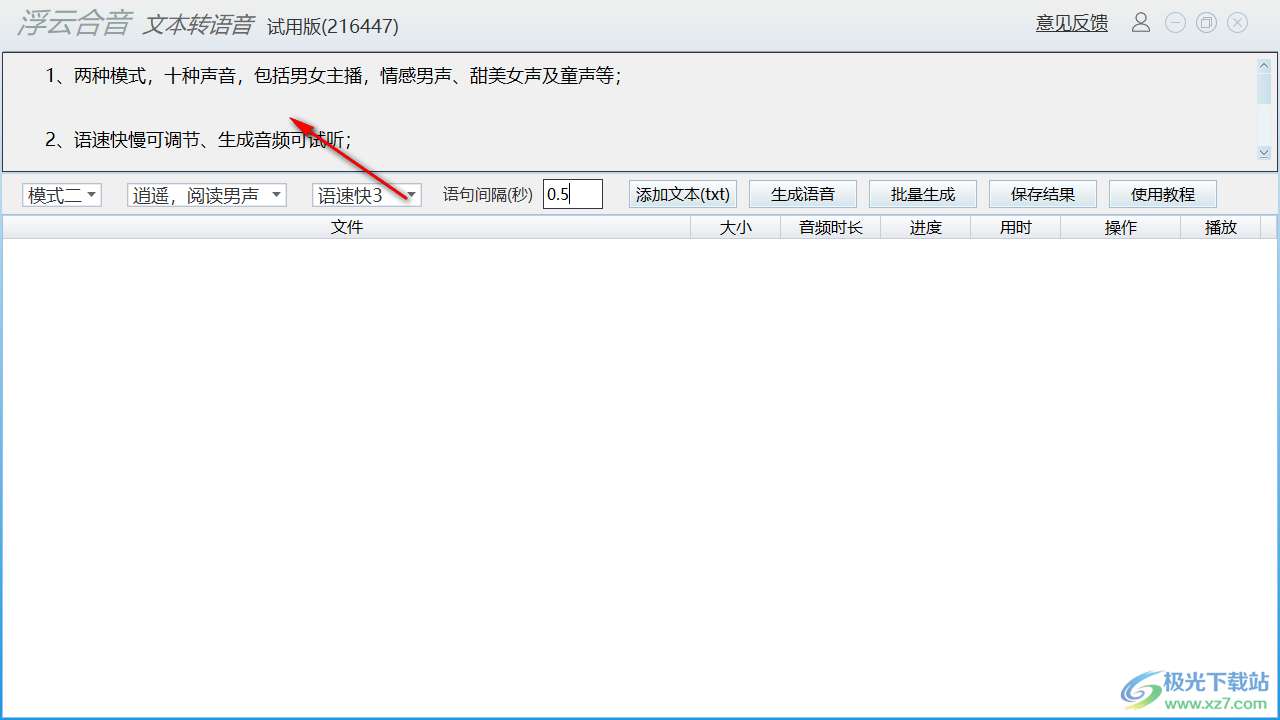Click the text box scrollbar thumb
Viewport: 1280px width, 720px height.
pyautogui.click(x=1264, y=88)
